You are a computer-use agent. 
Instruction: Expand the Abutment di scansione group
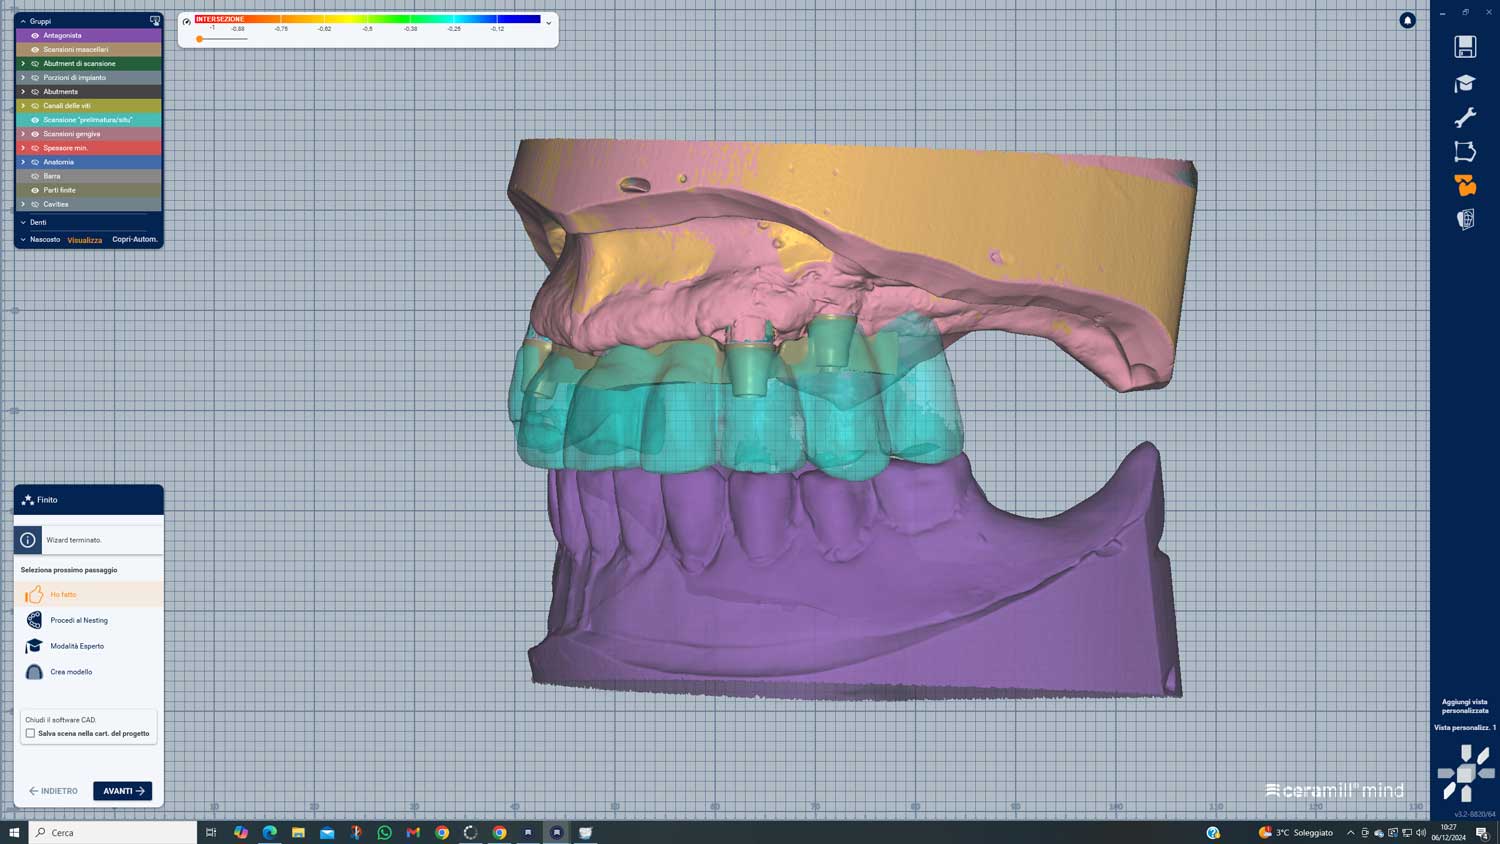click(x=23, y=63)
